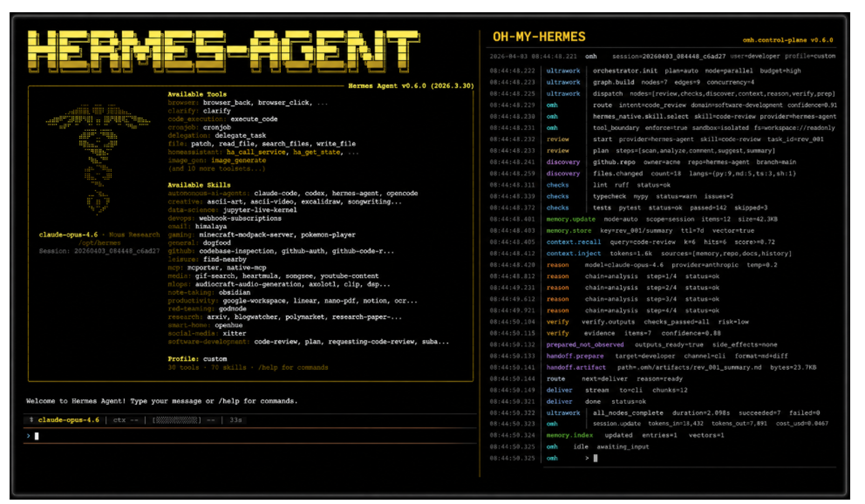The width and height of the screenshot is (865, 504).
Task: Select the 'smart-home: openhue' skill row
Action: [x=205, y=326]
